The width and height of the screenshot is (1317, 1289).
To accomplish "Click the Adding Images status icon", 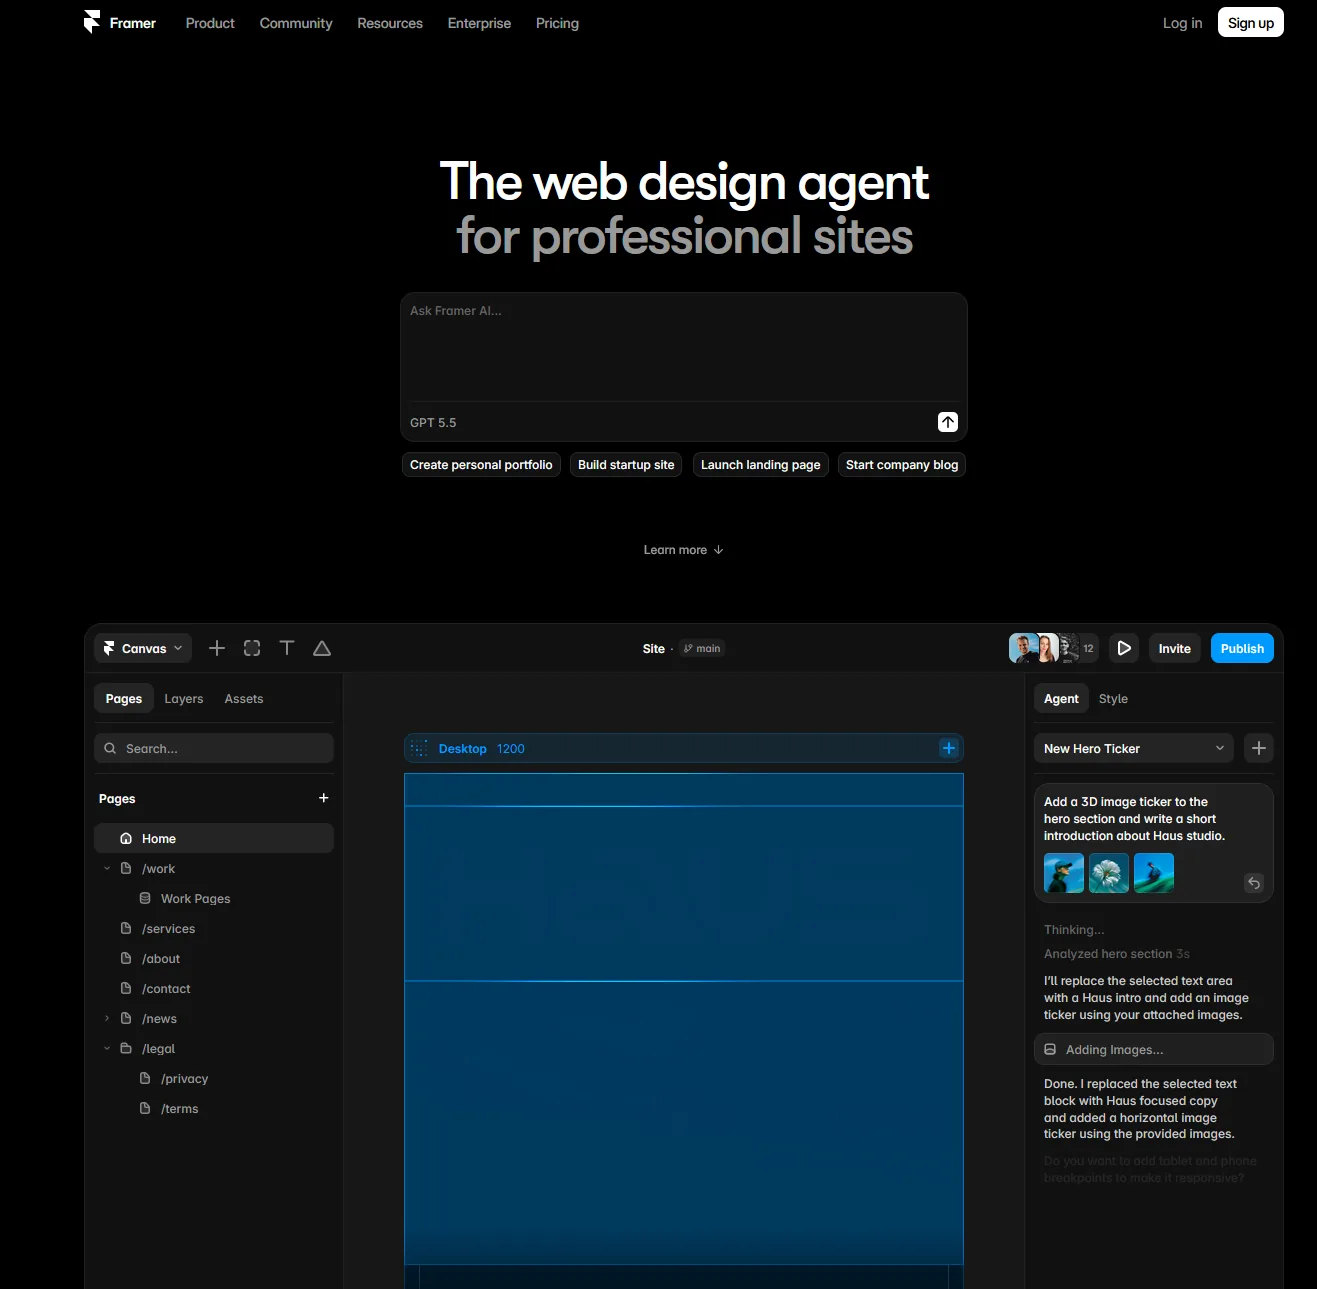I will pyautogui.click(x=1050, y=1049).
